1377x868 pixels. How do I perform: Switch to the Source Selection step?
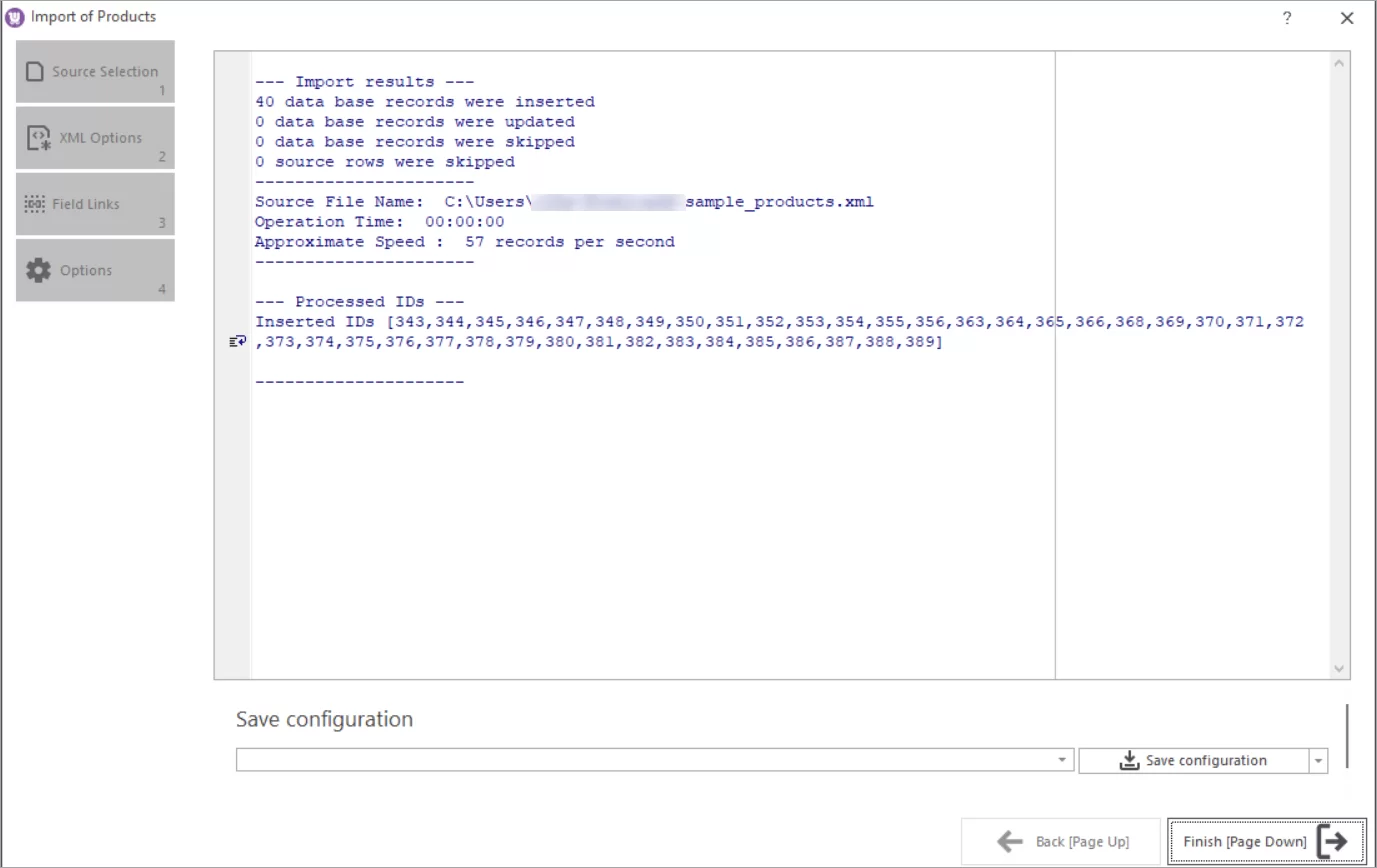click(94, 68)
